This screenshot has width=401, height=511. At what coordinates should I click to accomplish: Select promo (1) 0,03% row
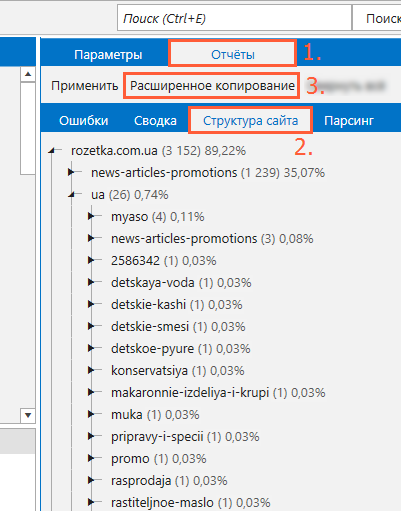click(159, 459)
